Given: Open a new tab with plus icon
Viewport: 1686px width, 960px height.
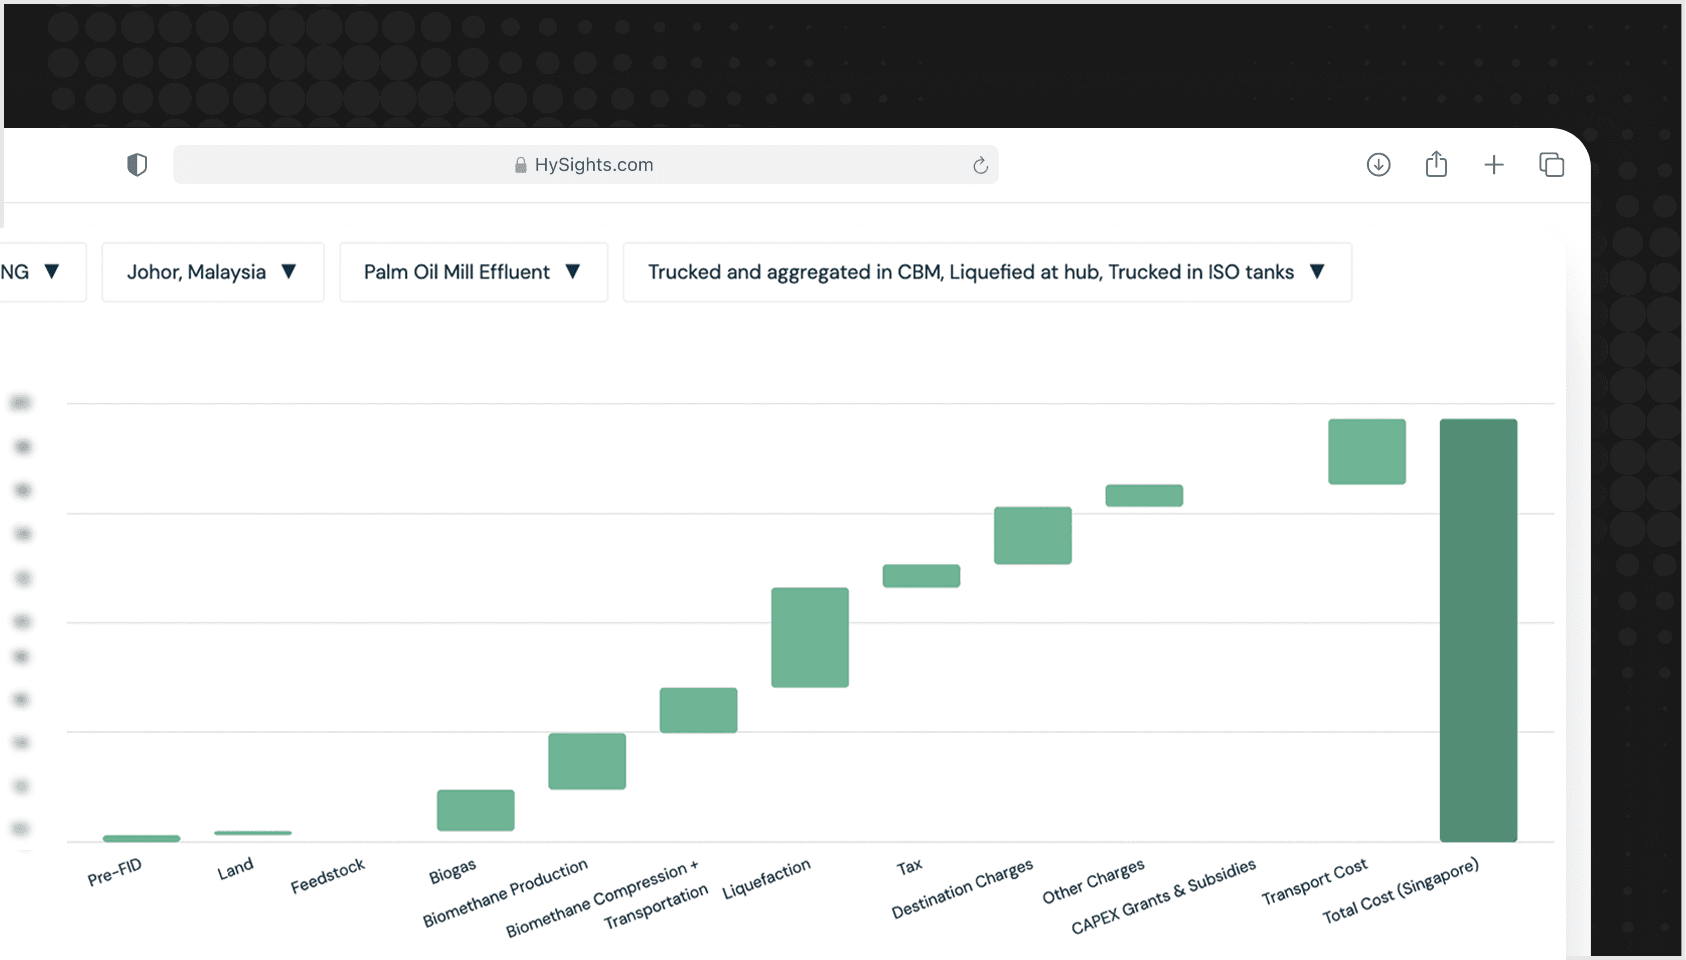Looking at the screenshot, I should click(x=1494, y=165).
